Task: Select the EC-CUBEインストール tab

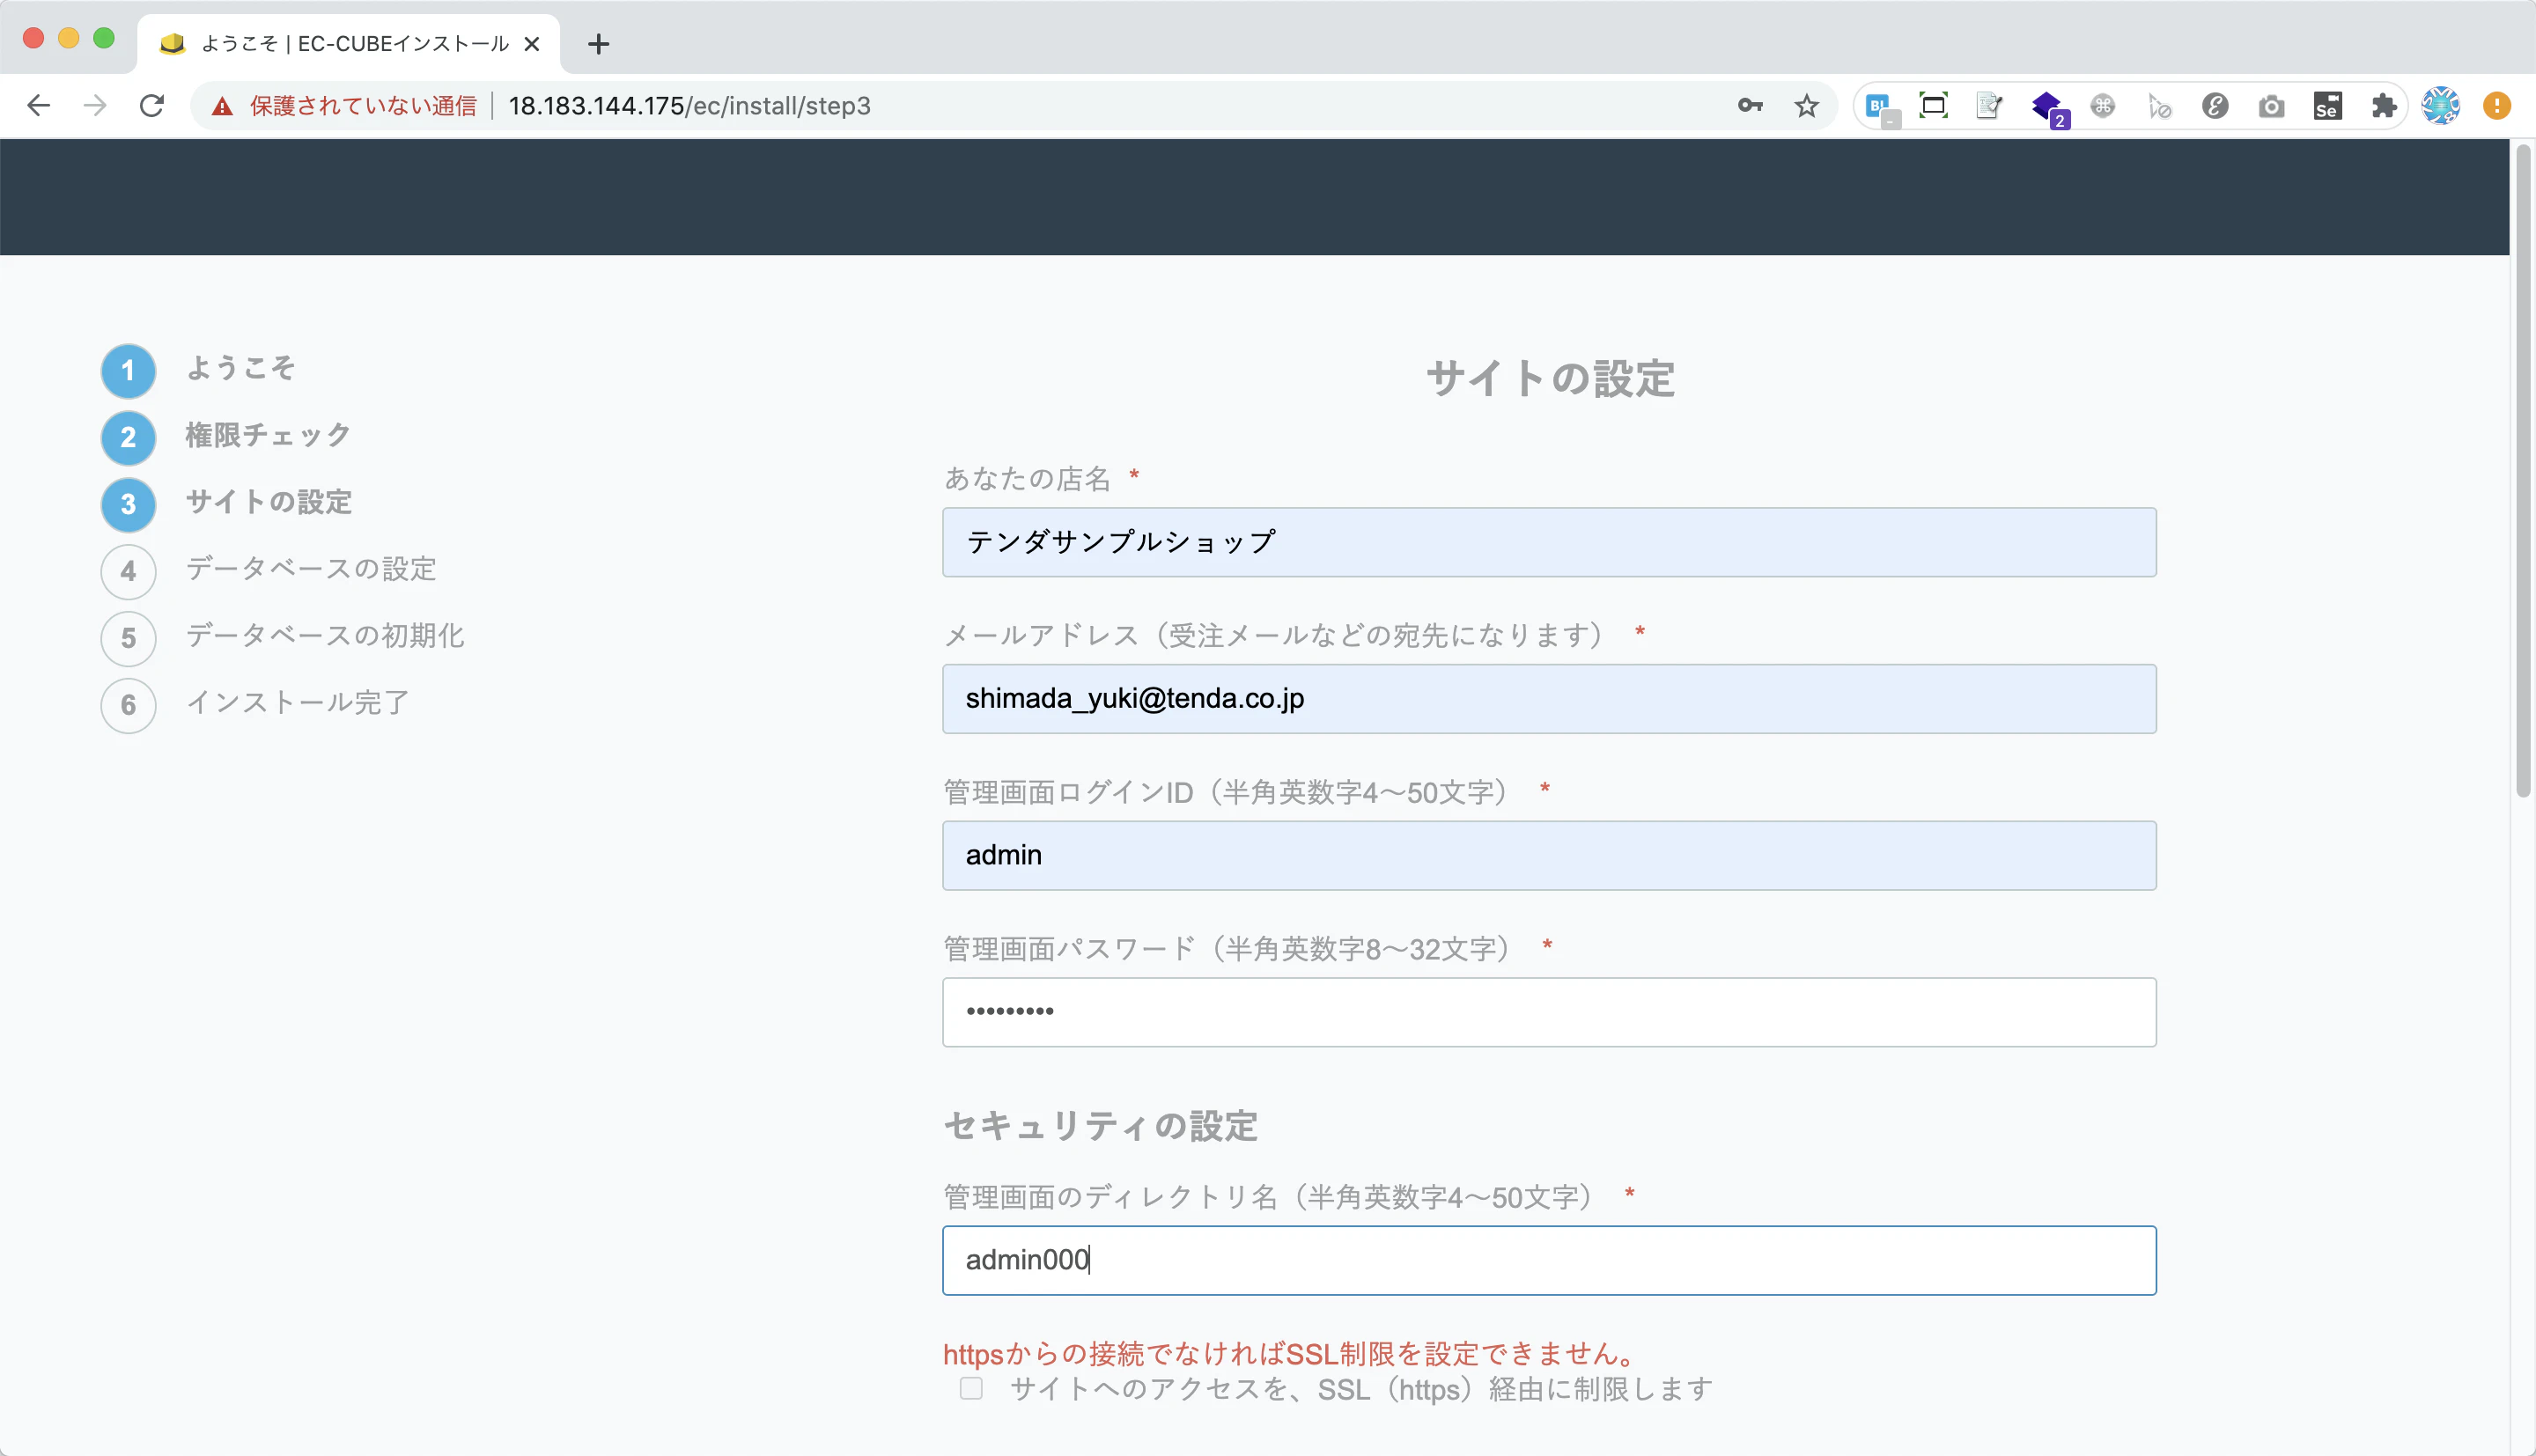Action: (348, 44)
